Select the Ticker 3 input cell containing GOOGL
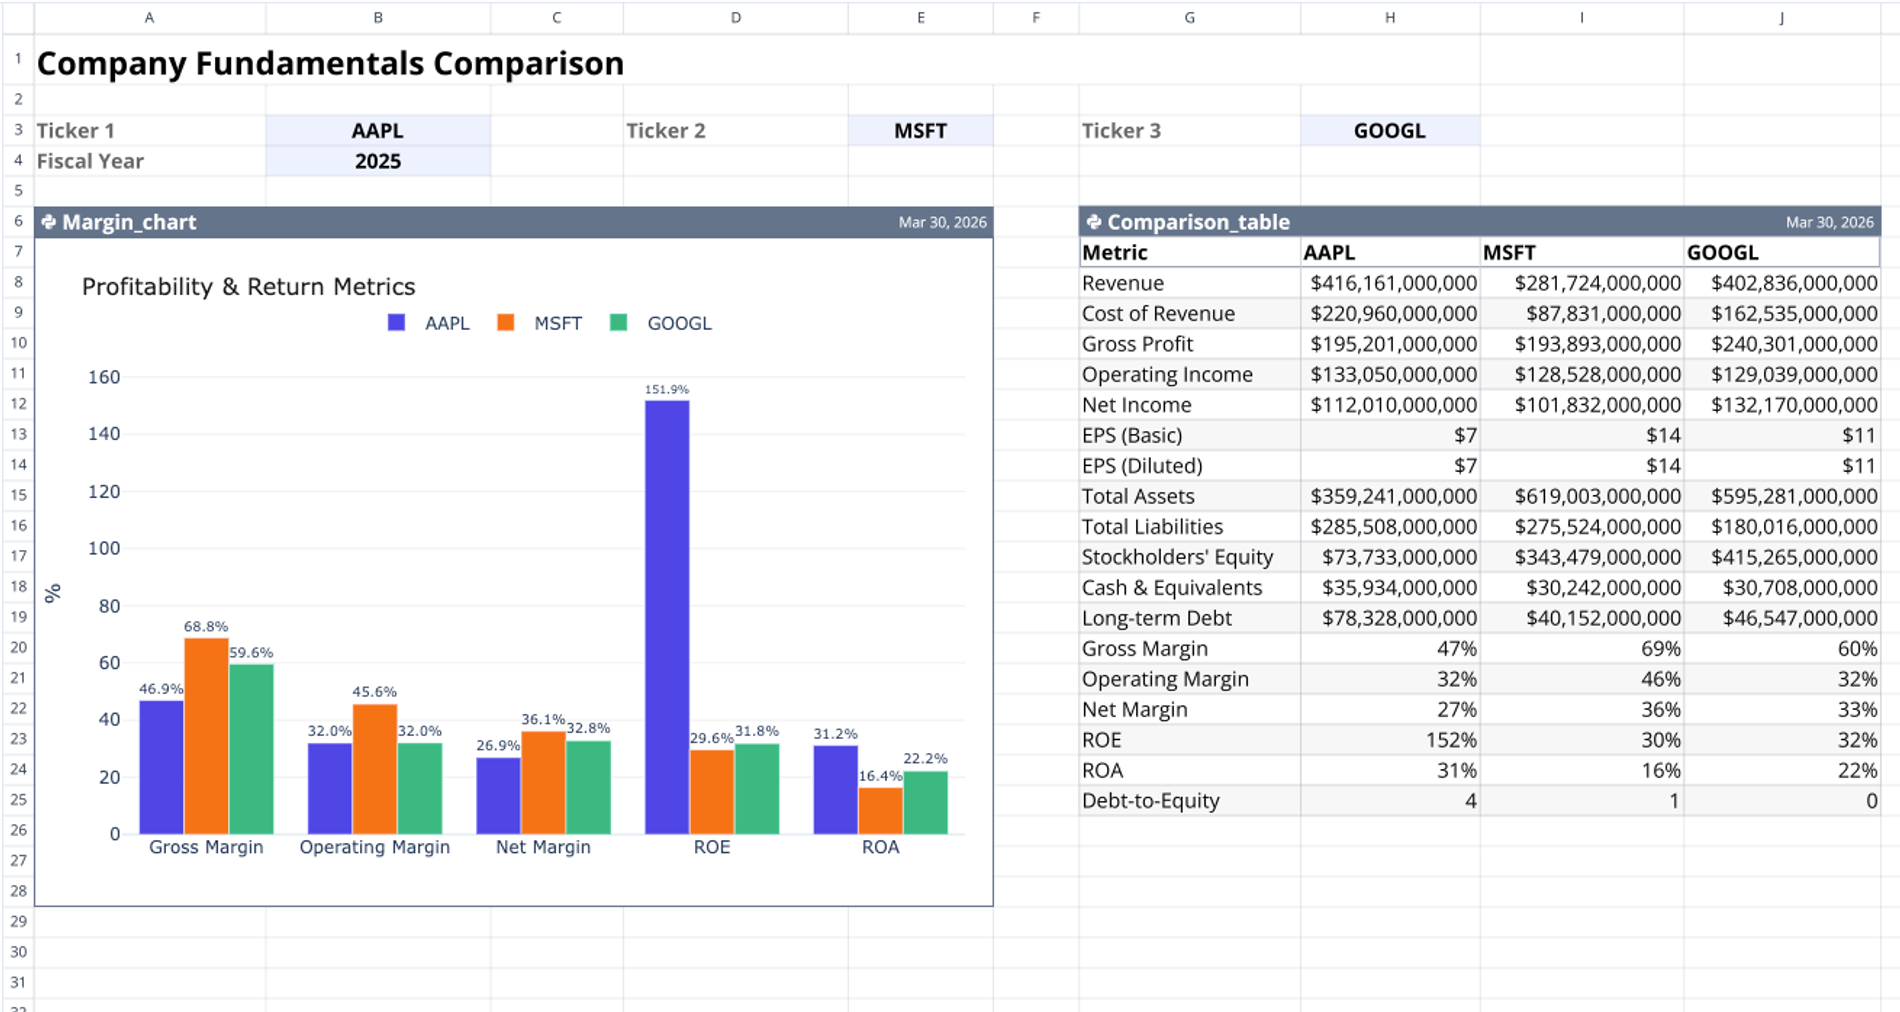This screenshot has width=1900, height=1012. (x=1390, y=131)
